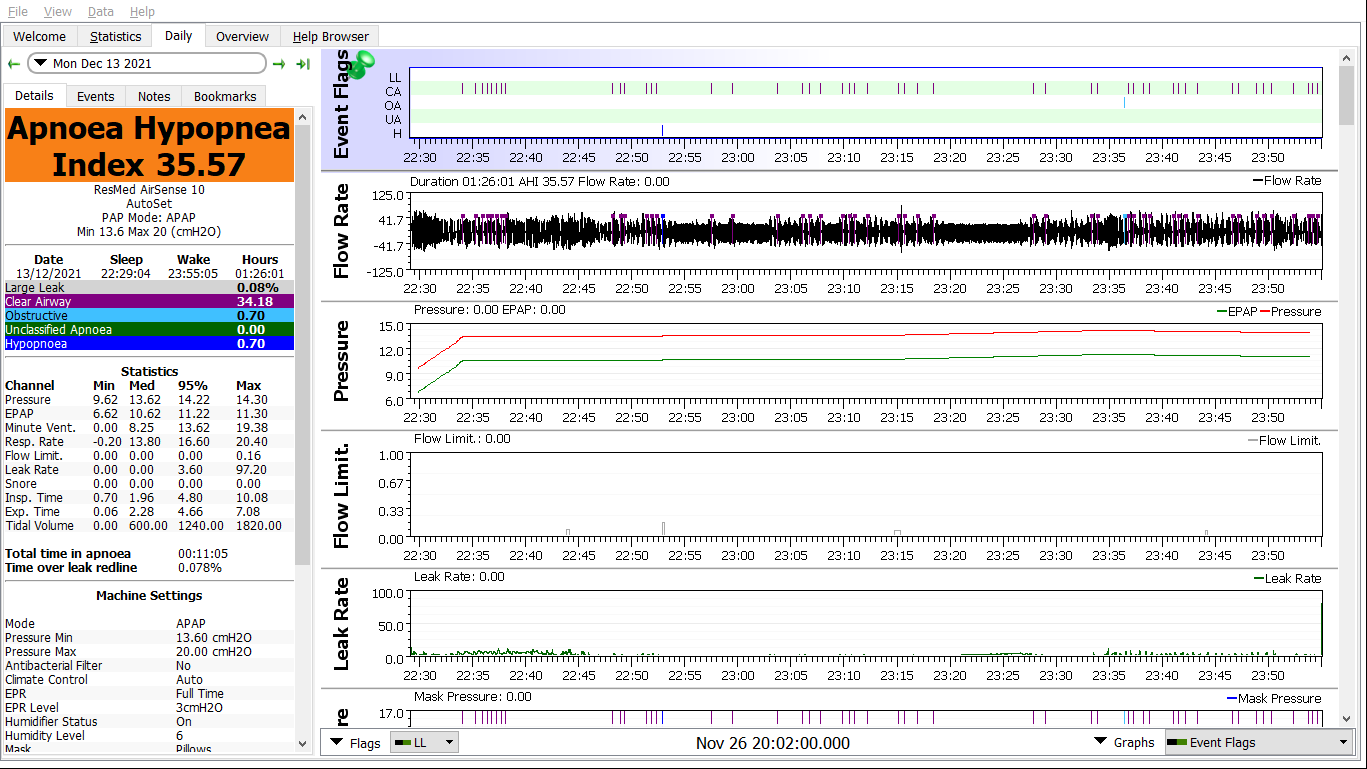This screenshot has width=1367, height=769.
Task: Click the green Unclassified Apnoea index row
Action: click(150, 329)
